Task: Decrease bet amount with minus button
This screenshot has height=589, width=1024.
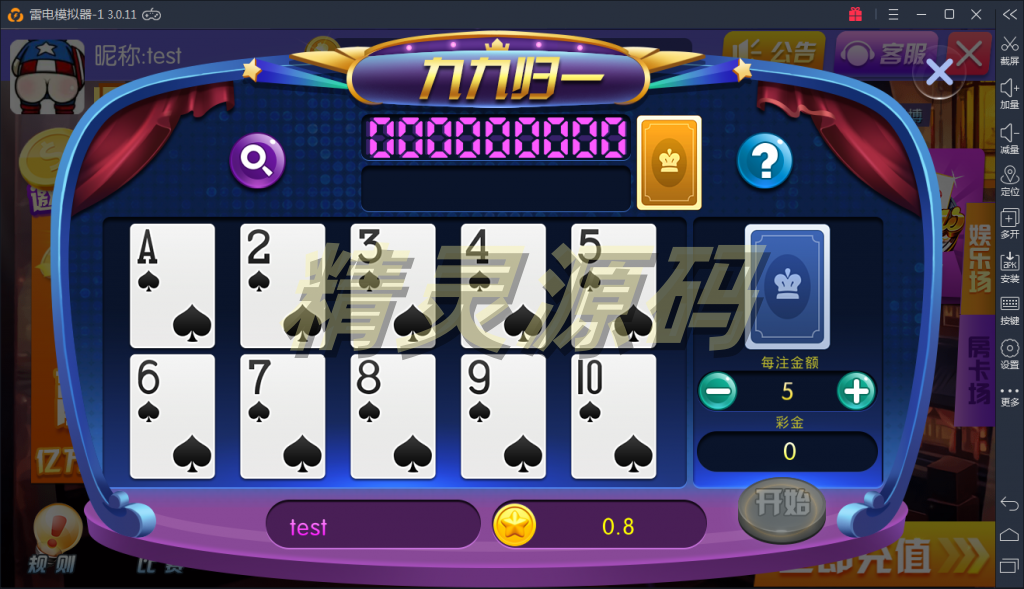Action: pyautogui.click(x=718, y=391)
